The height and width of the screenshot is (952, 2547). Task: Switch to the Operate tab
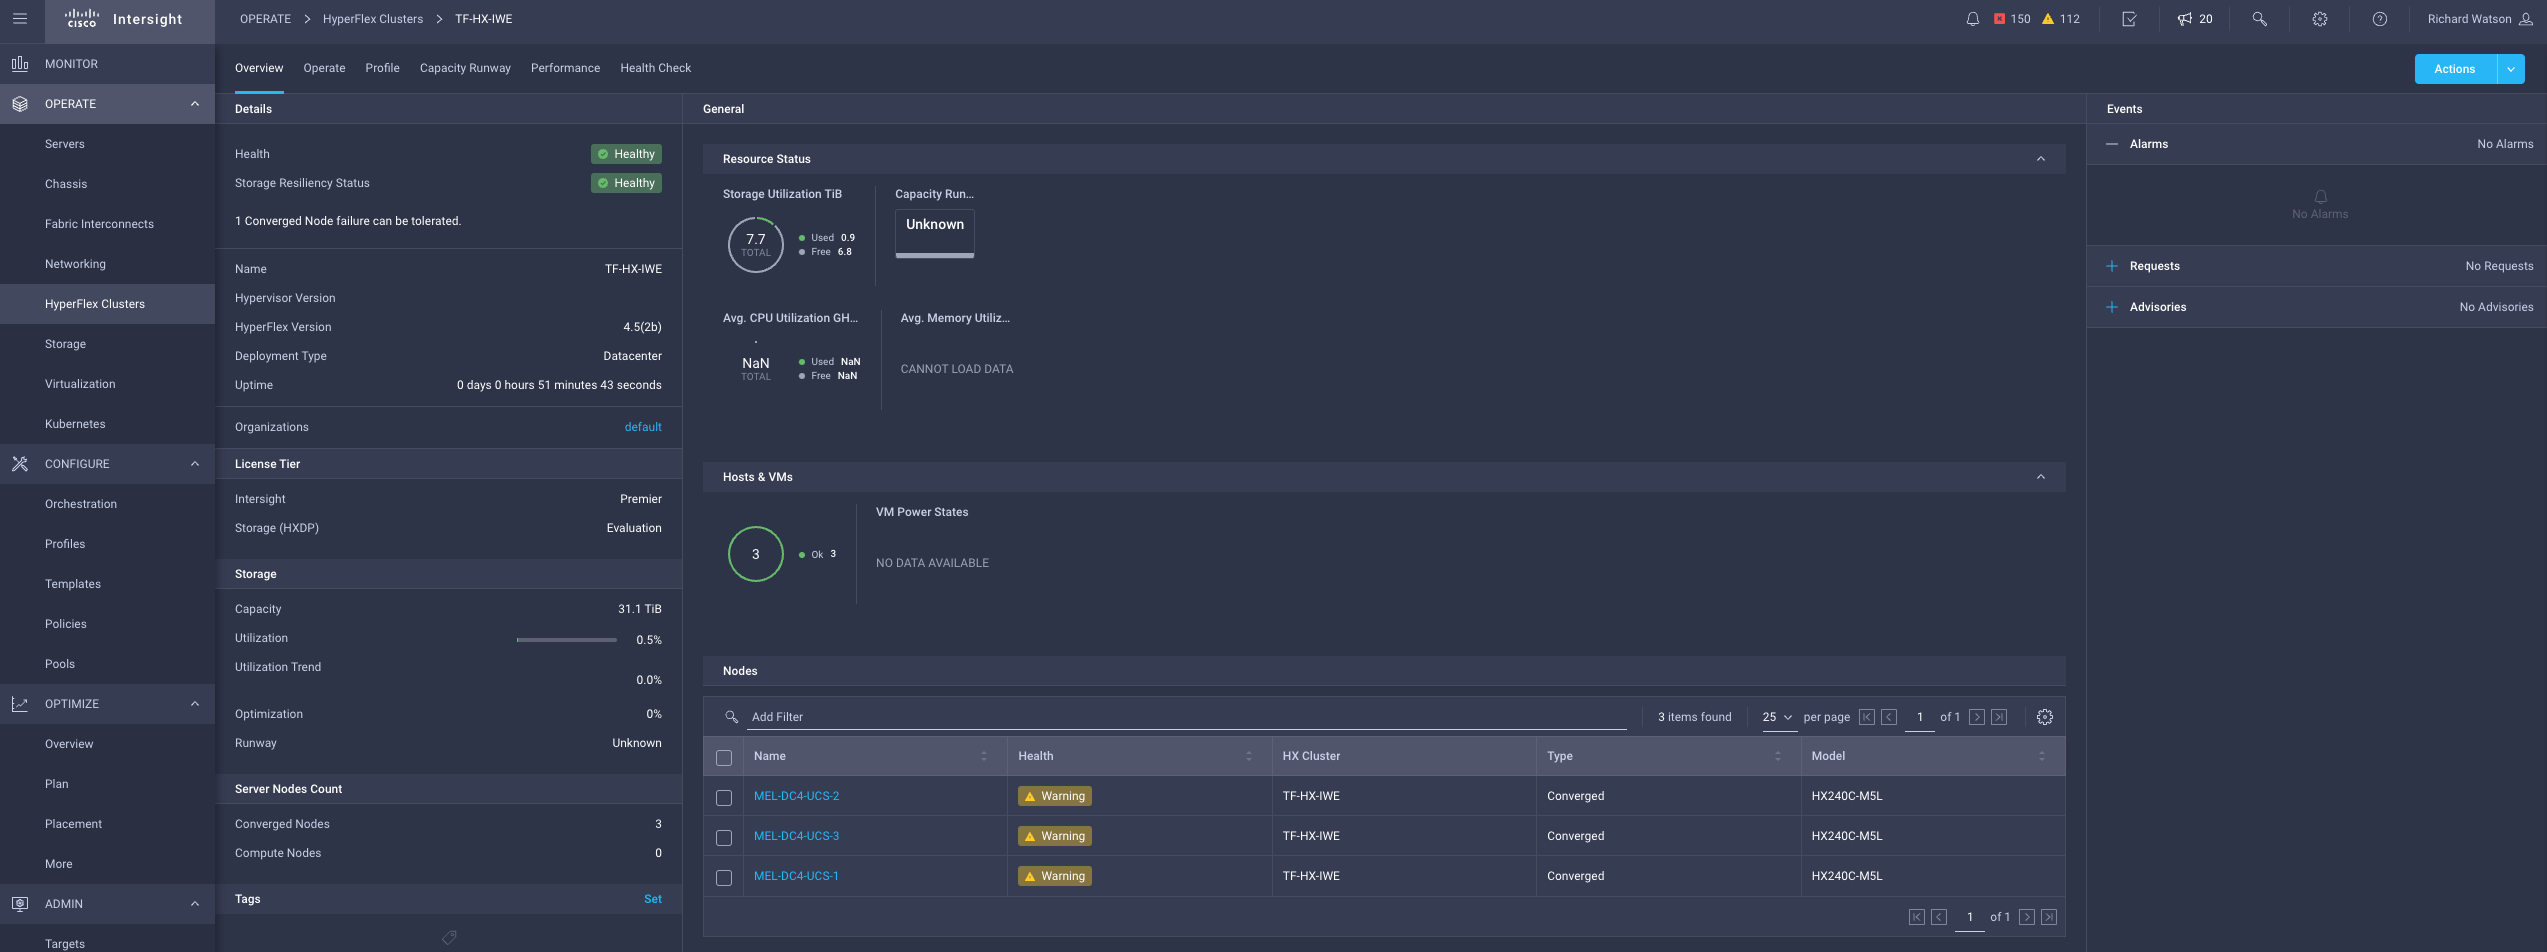point(324,68)
